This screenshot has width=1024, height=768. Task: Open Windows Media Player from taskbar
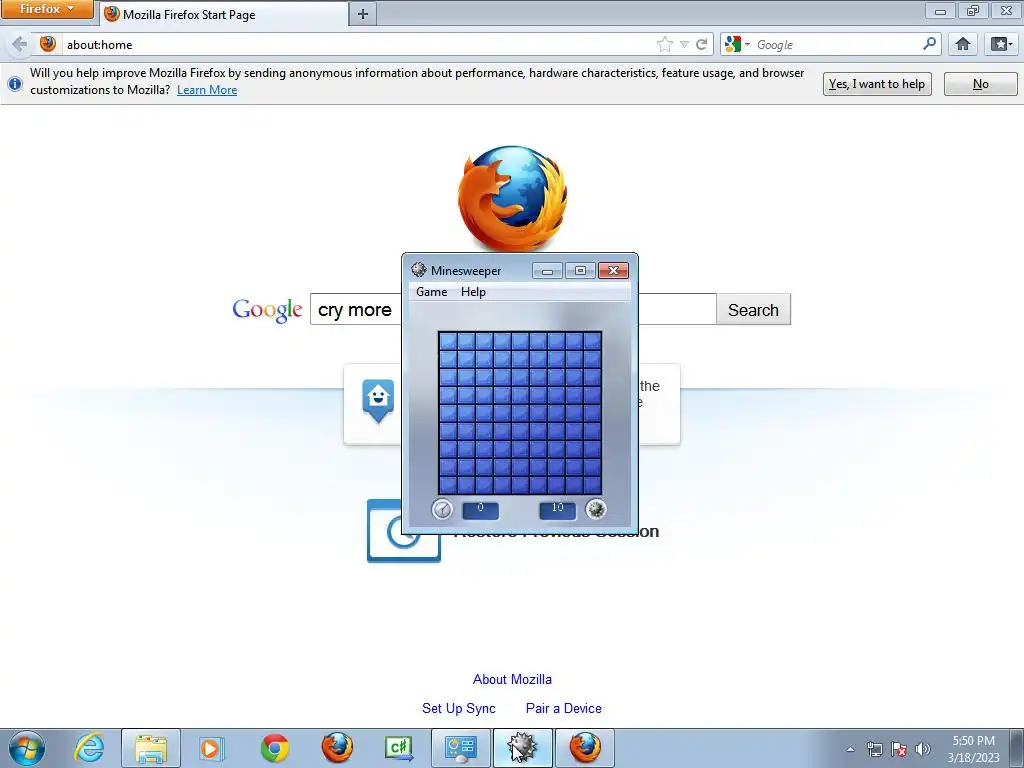[x=212, y=748]
